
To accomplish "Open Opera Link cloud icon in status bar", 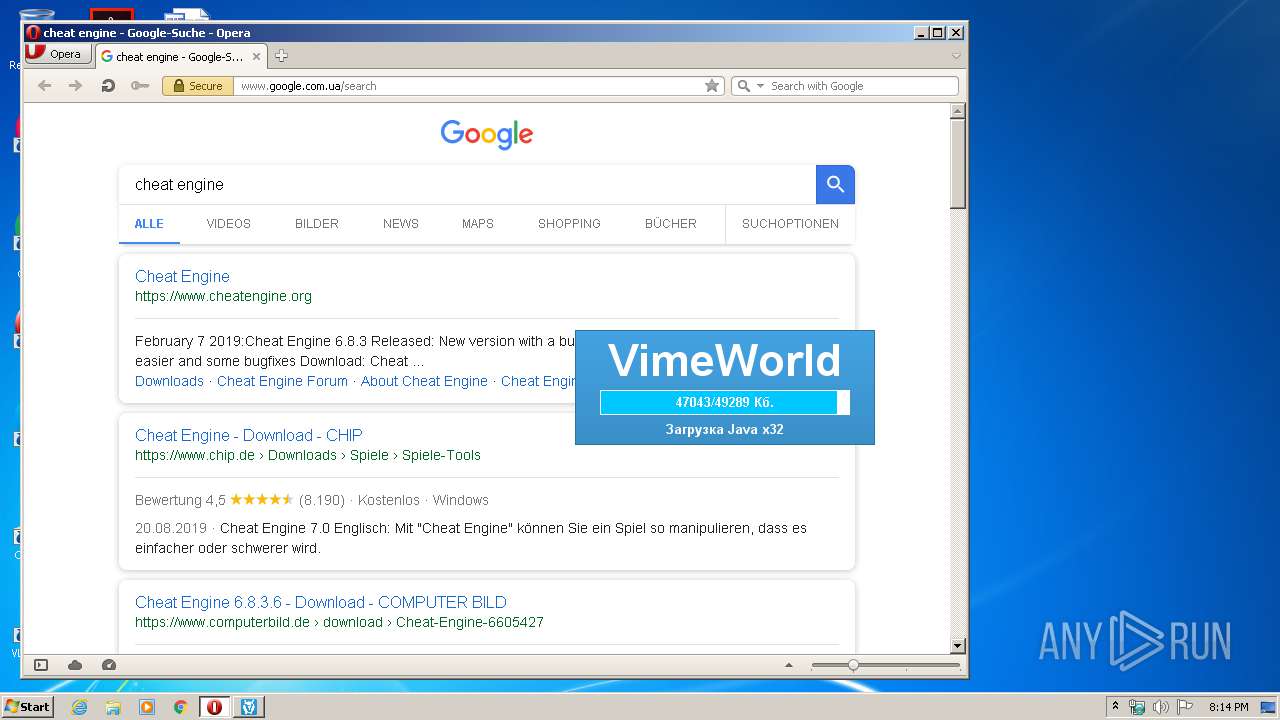I will 75,665.
